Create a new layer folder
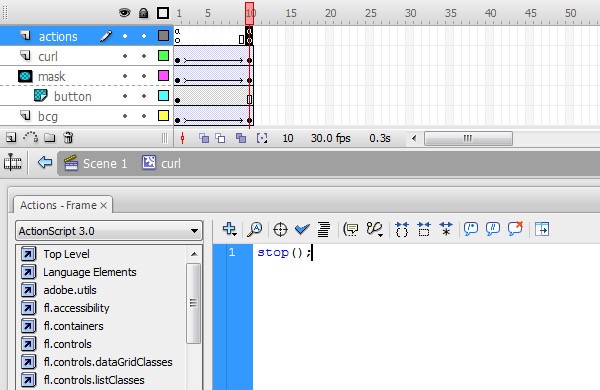 click(x=50, y=137)
